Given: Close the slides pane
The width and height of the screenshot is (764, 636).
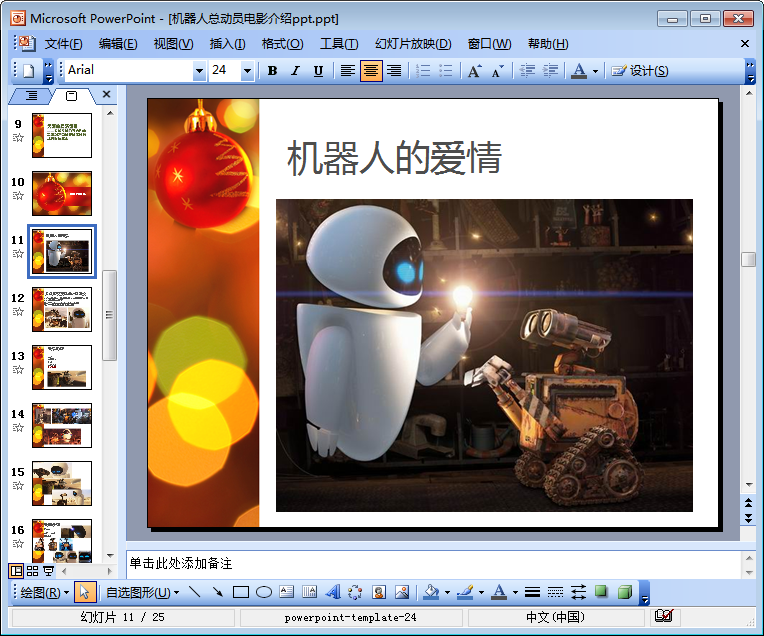Looking at the screenshot, I should (x=107, y=95).
